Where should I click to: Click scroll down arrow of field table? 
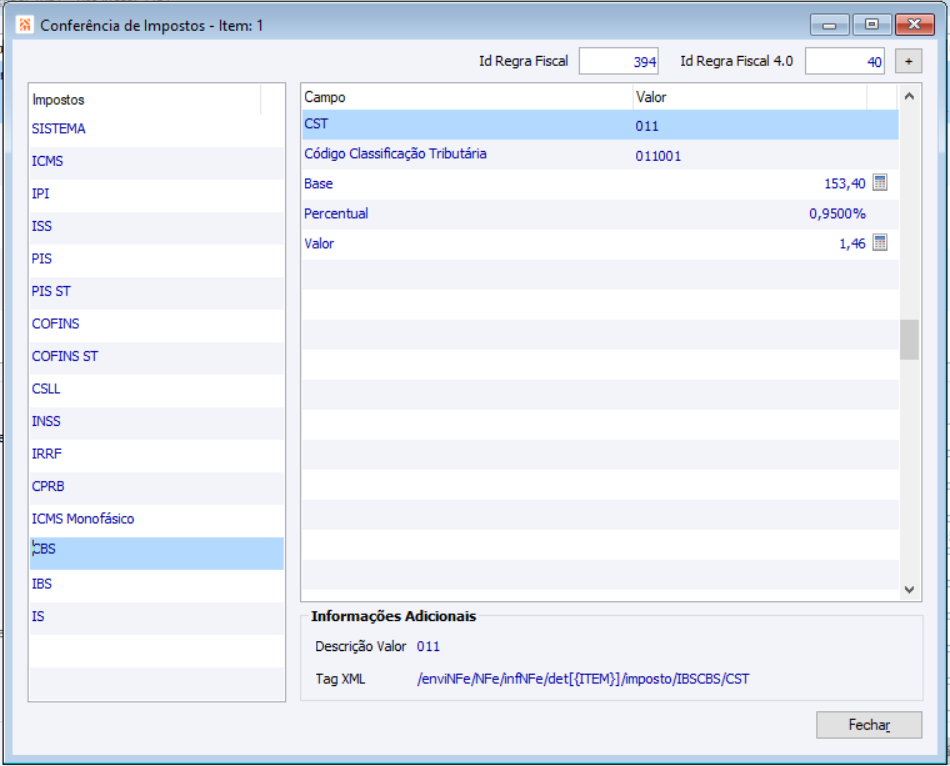coord(909,589)
